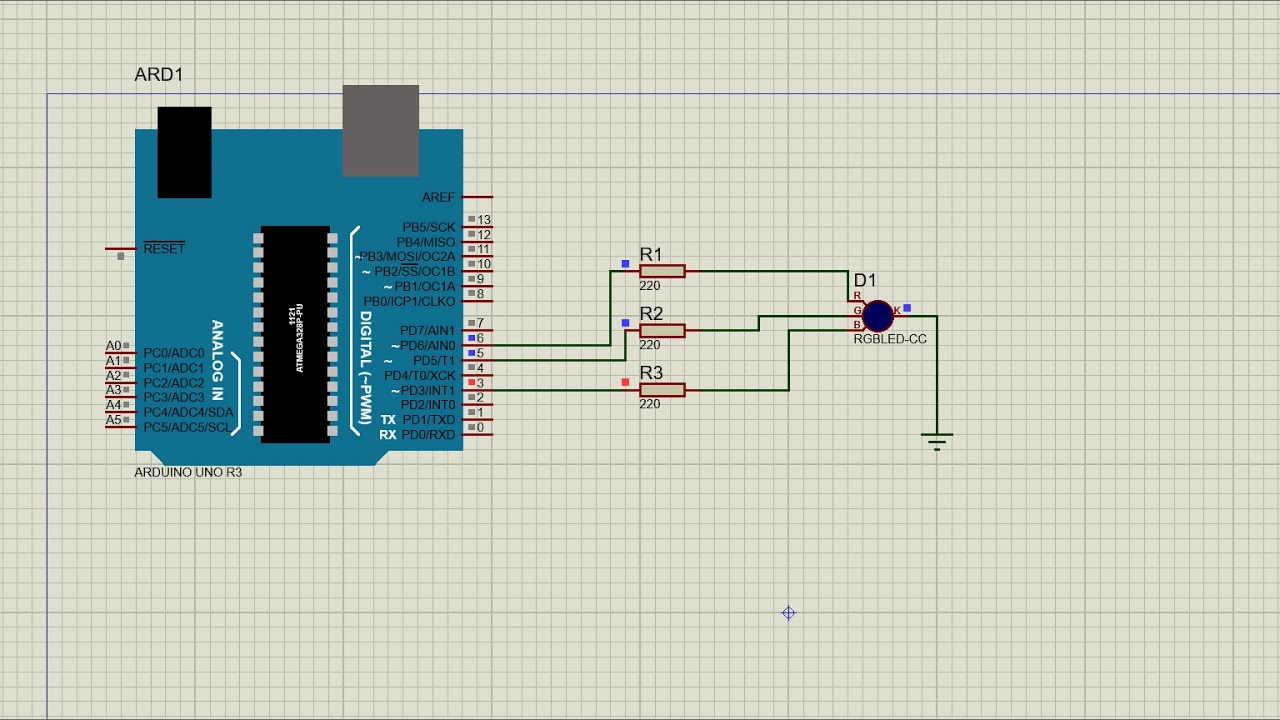Click the PC4/ADC4/SDA pin label
1280x720 pixels.
coord(188,412)
